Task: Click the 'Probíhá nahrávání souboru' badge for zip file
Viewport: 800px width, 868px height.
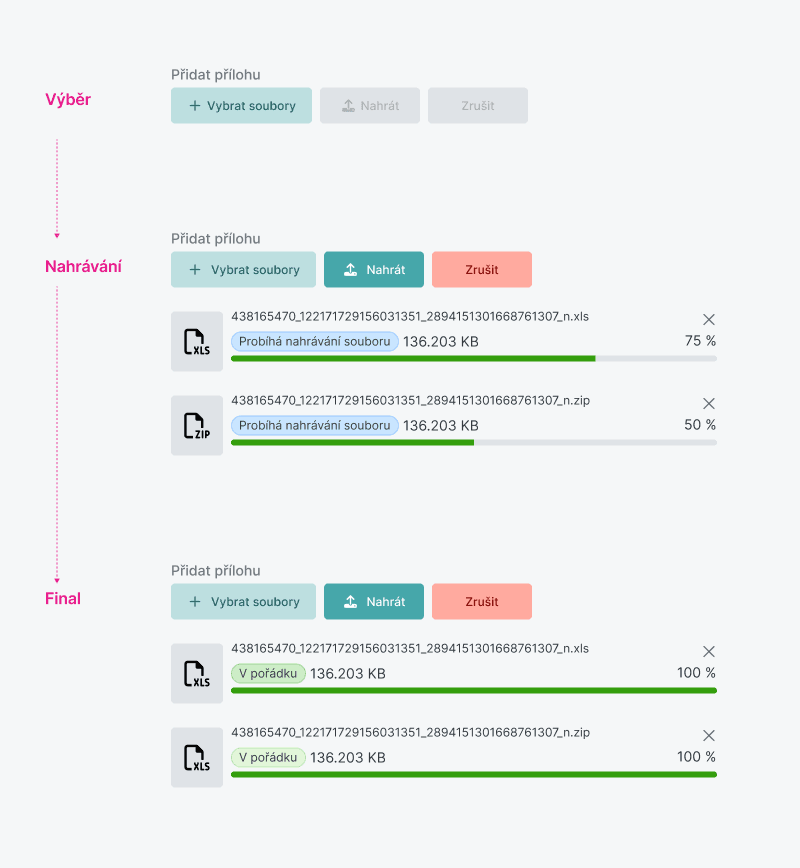Action: (x=314, y=425)
